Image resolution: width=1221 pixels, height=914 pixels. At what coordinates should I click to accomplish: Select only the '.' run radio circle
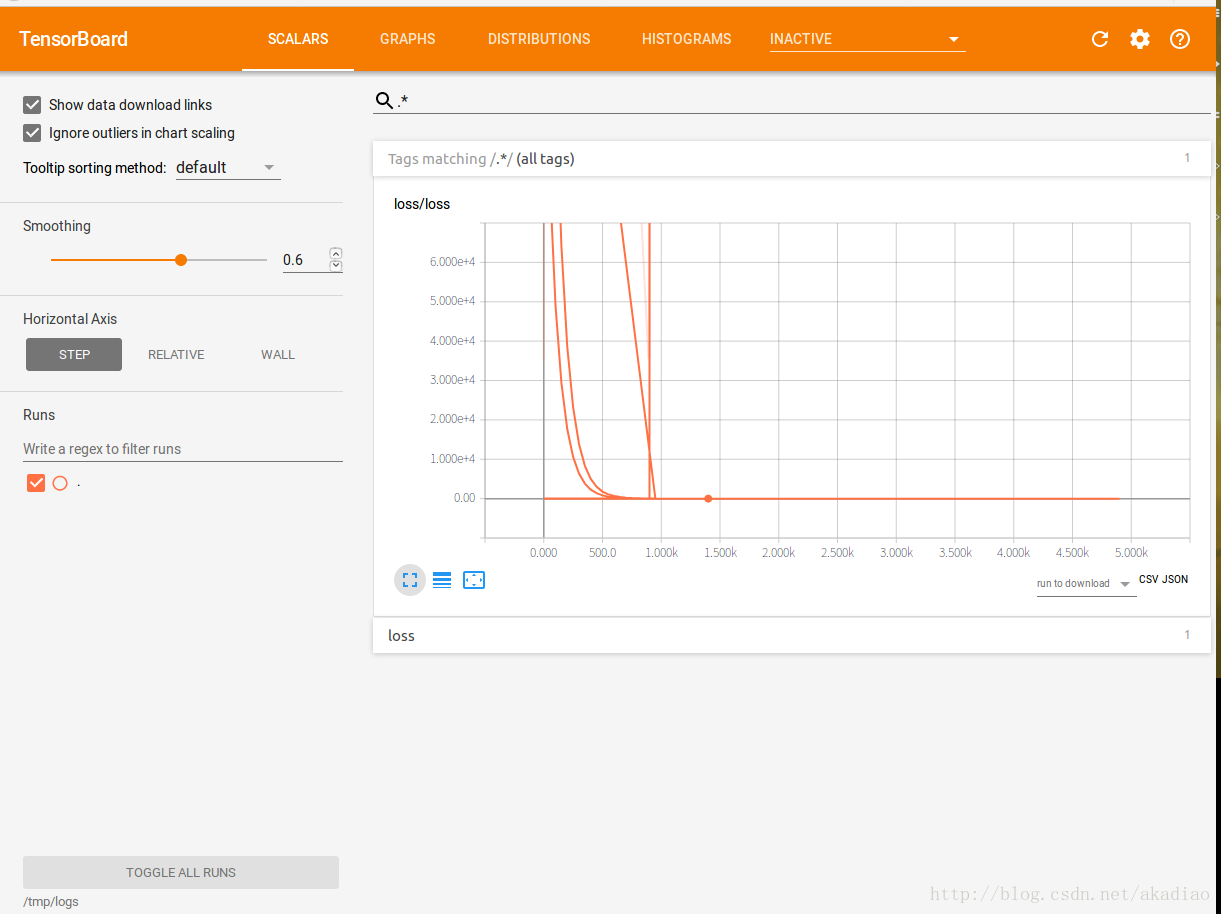coord(60,483)
